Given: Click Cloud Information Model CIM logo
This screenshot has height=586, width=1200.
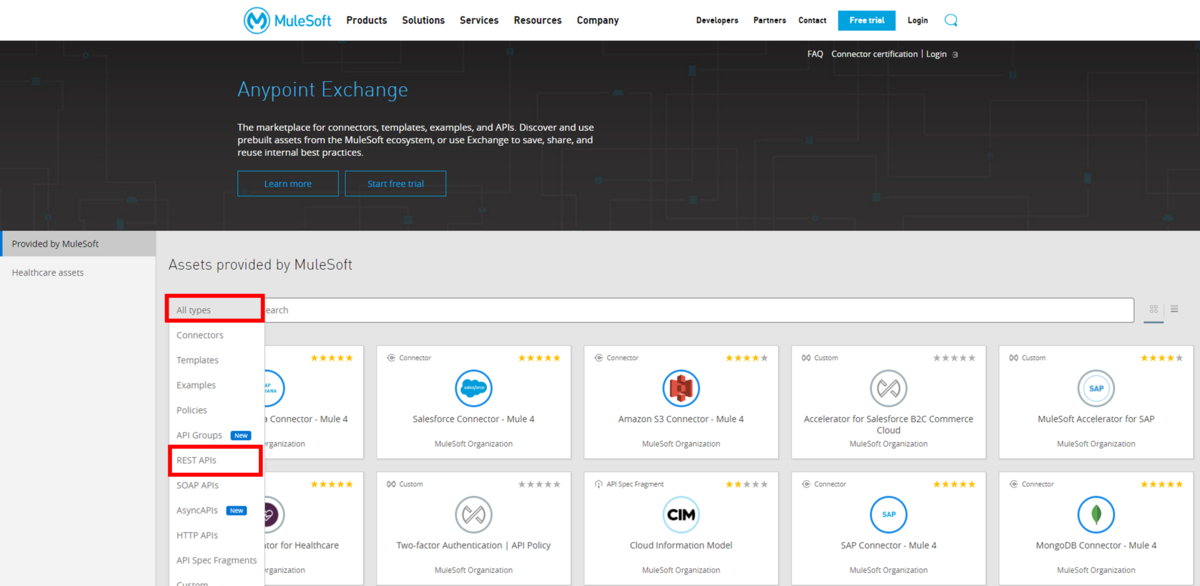Looking at the screenshot, I should tap(681, 515).
